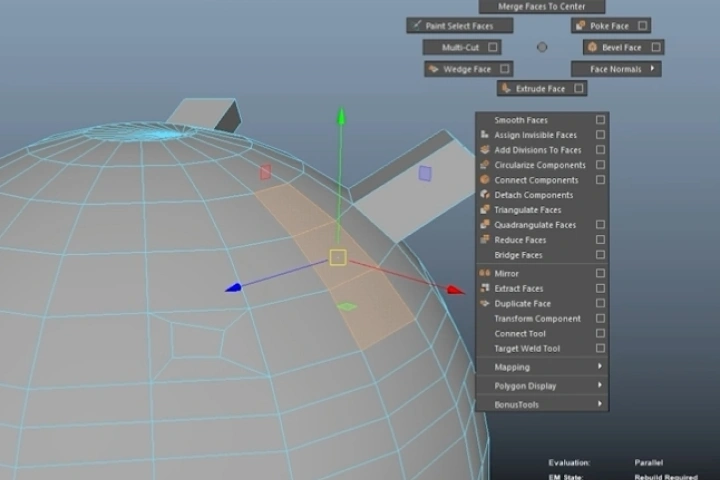Click the Assign Invisible Faces icon
Screen dimensions: 720x480
(x=484, y=135)
